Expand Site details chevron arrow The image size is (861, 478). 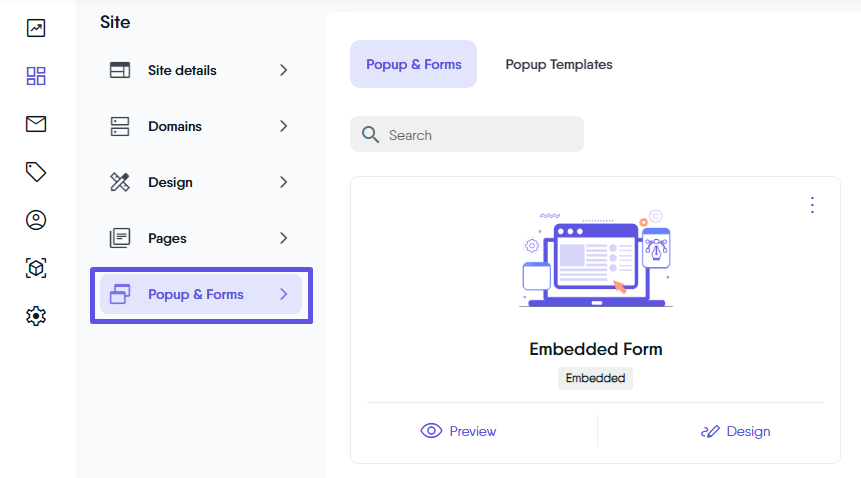coord(284,70)
